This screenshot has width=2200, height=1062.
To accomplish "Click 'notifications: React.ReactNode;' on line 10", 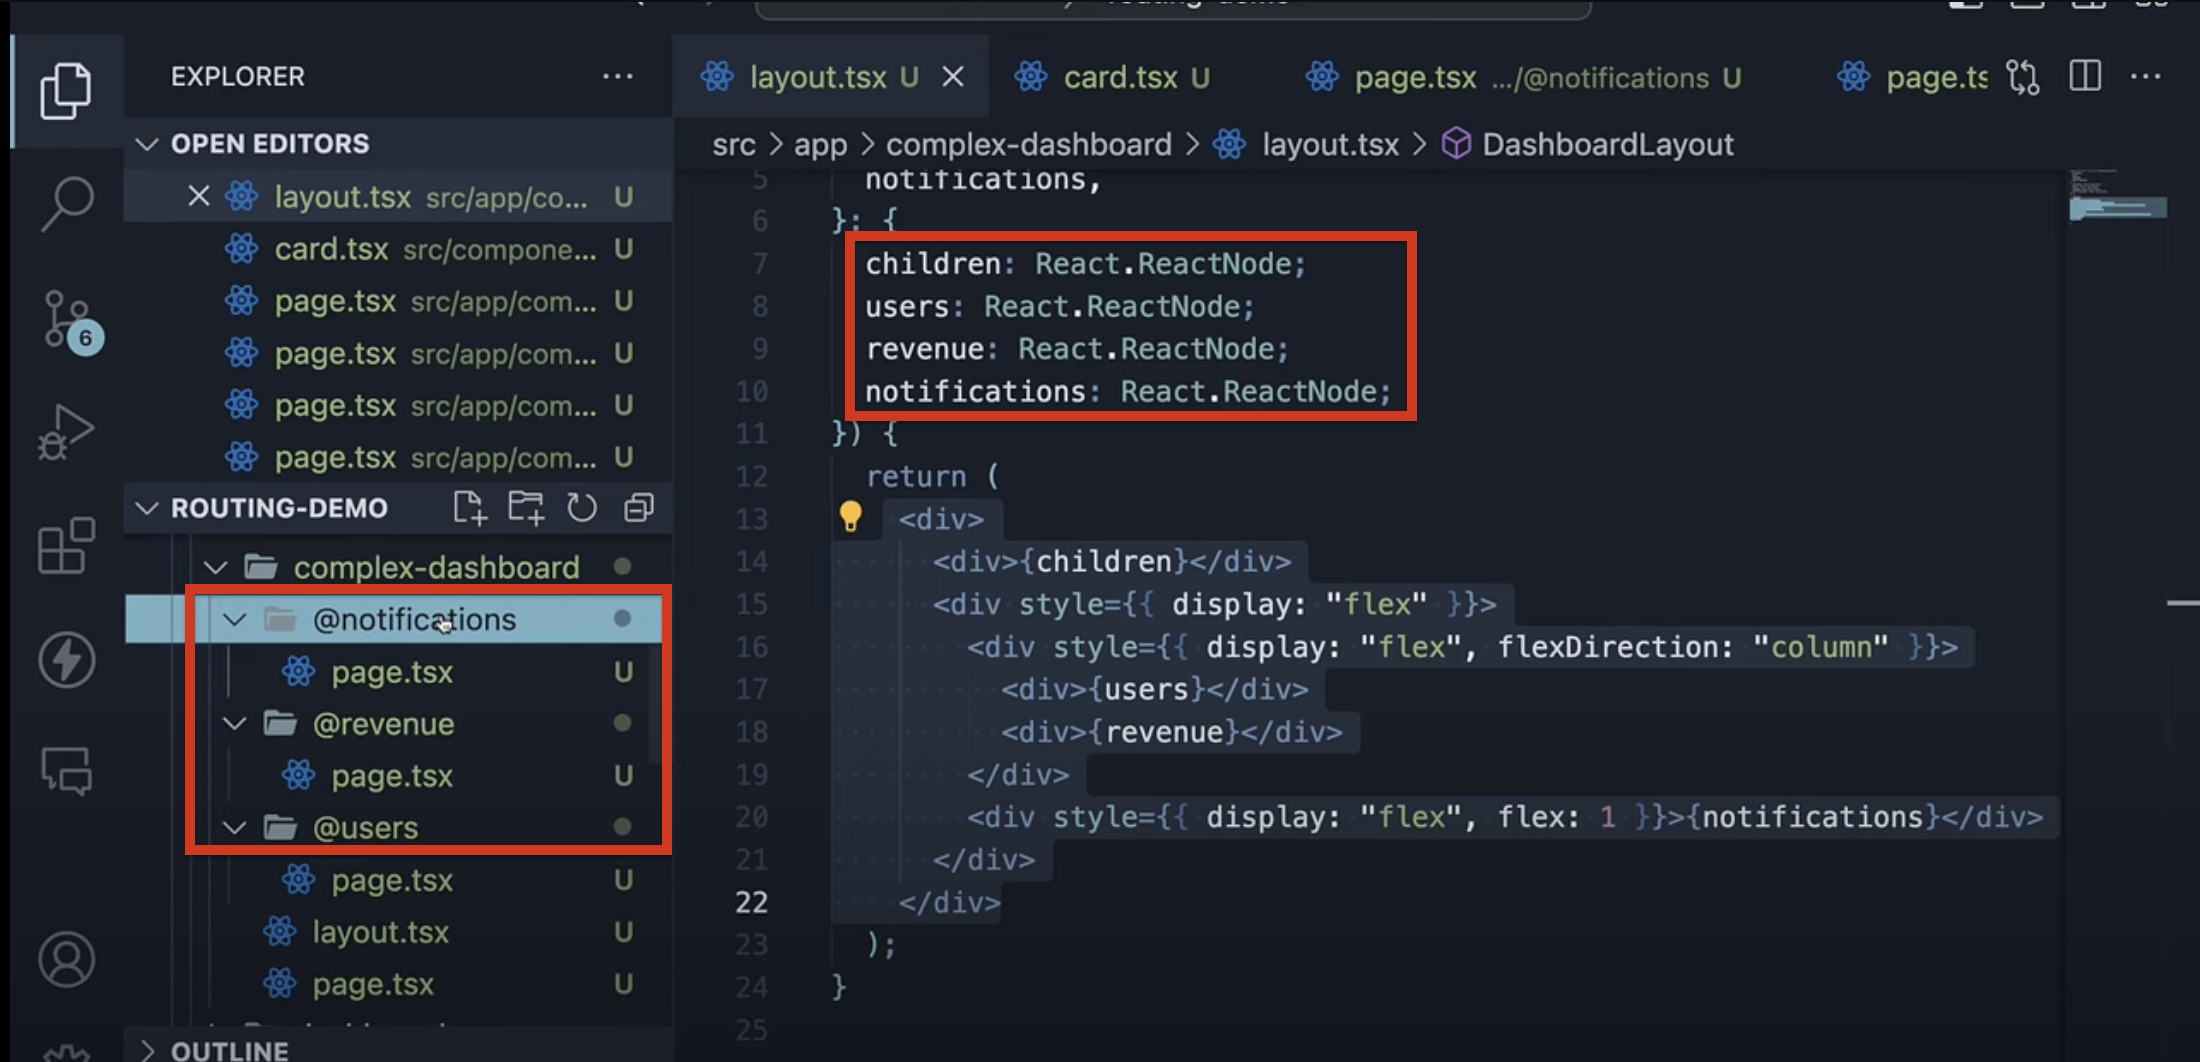I will [1128, 391].
